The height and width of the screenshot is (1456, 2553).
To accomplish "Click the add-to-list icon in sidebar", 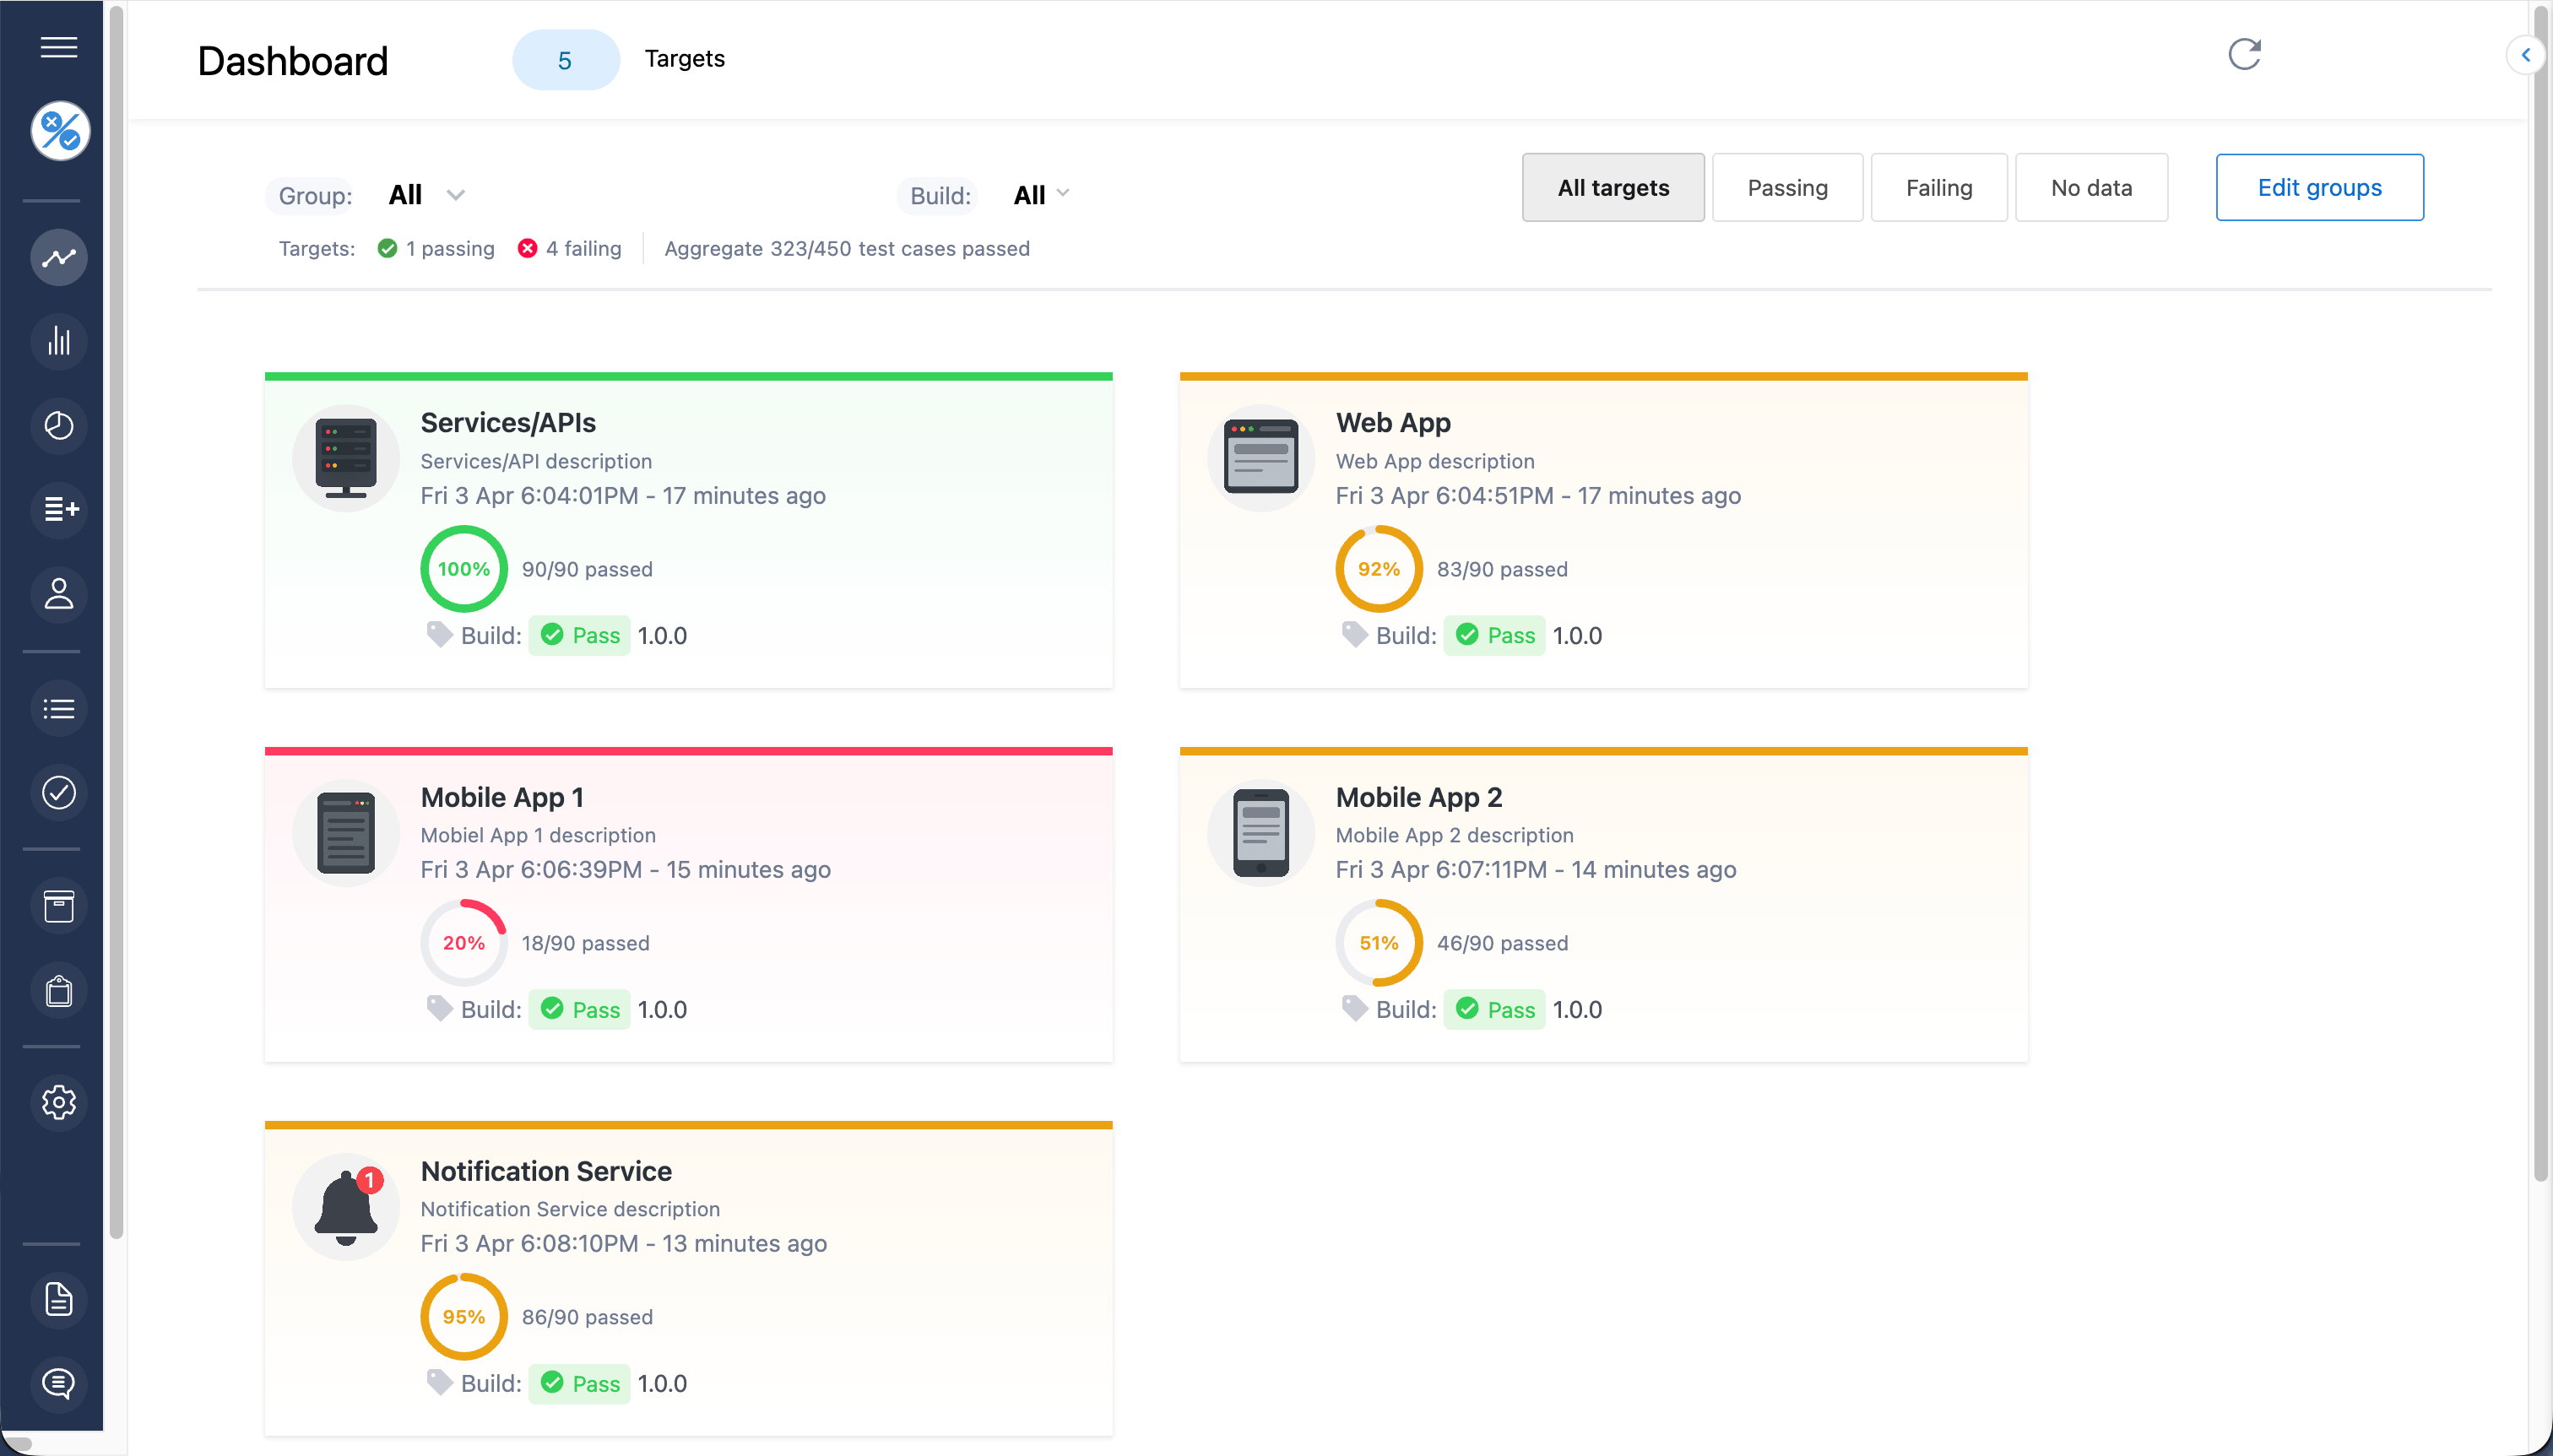I will tap(58, 510).
